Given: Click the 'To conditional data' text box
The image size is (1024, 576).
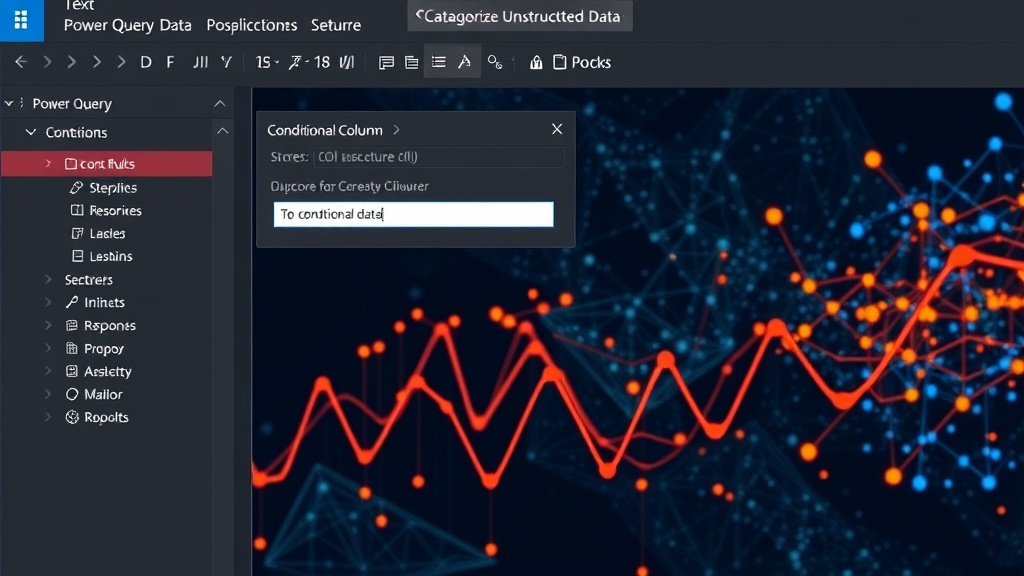Looking at the screenshot, I should (413, 214).
